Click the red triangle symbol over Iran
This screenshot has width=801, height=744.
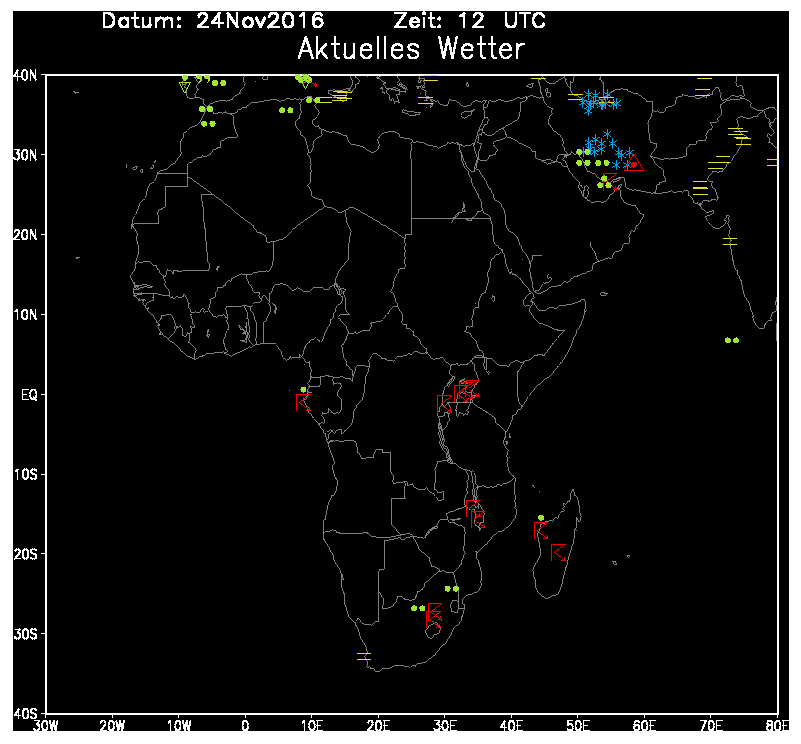[634, 165]
